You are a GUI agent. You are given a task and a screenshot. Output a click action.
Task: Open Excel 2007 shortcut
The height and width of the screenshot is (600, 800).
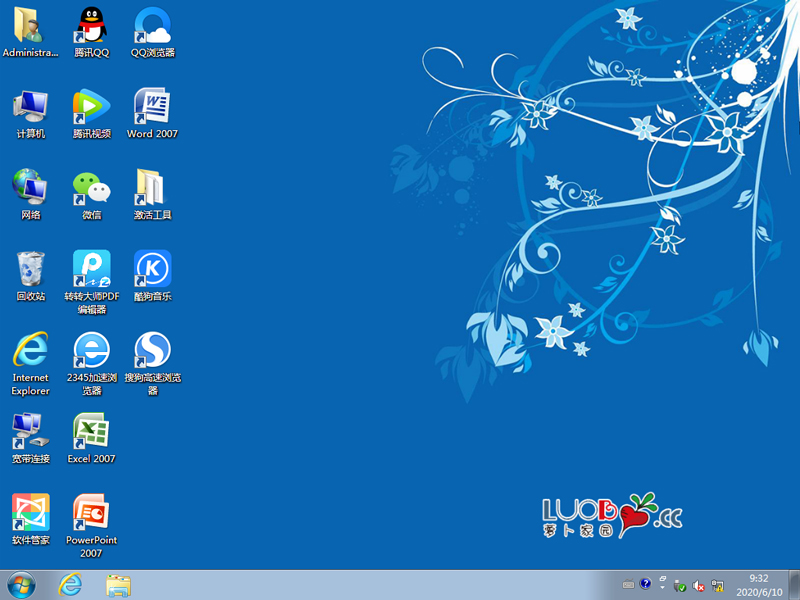[91, 438]
